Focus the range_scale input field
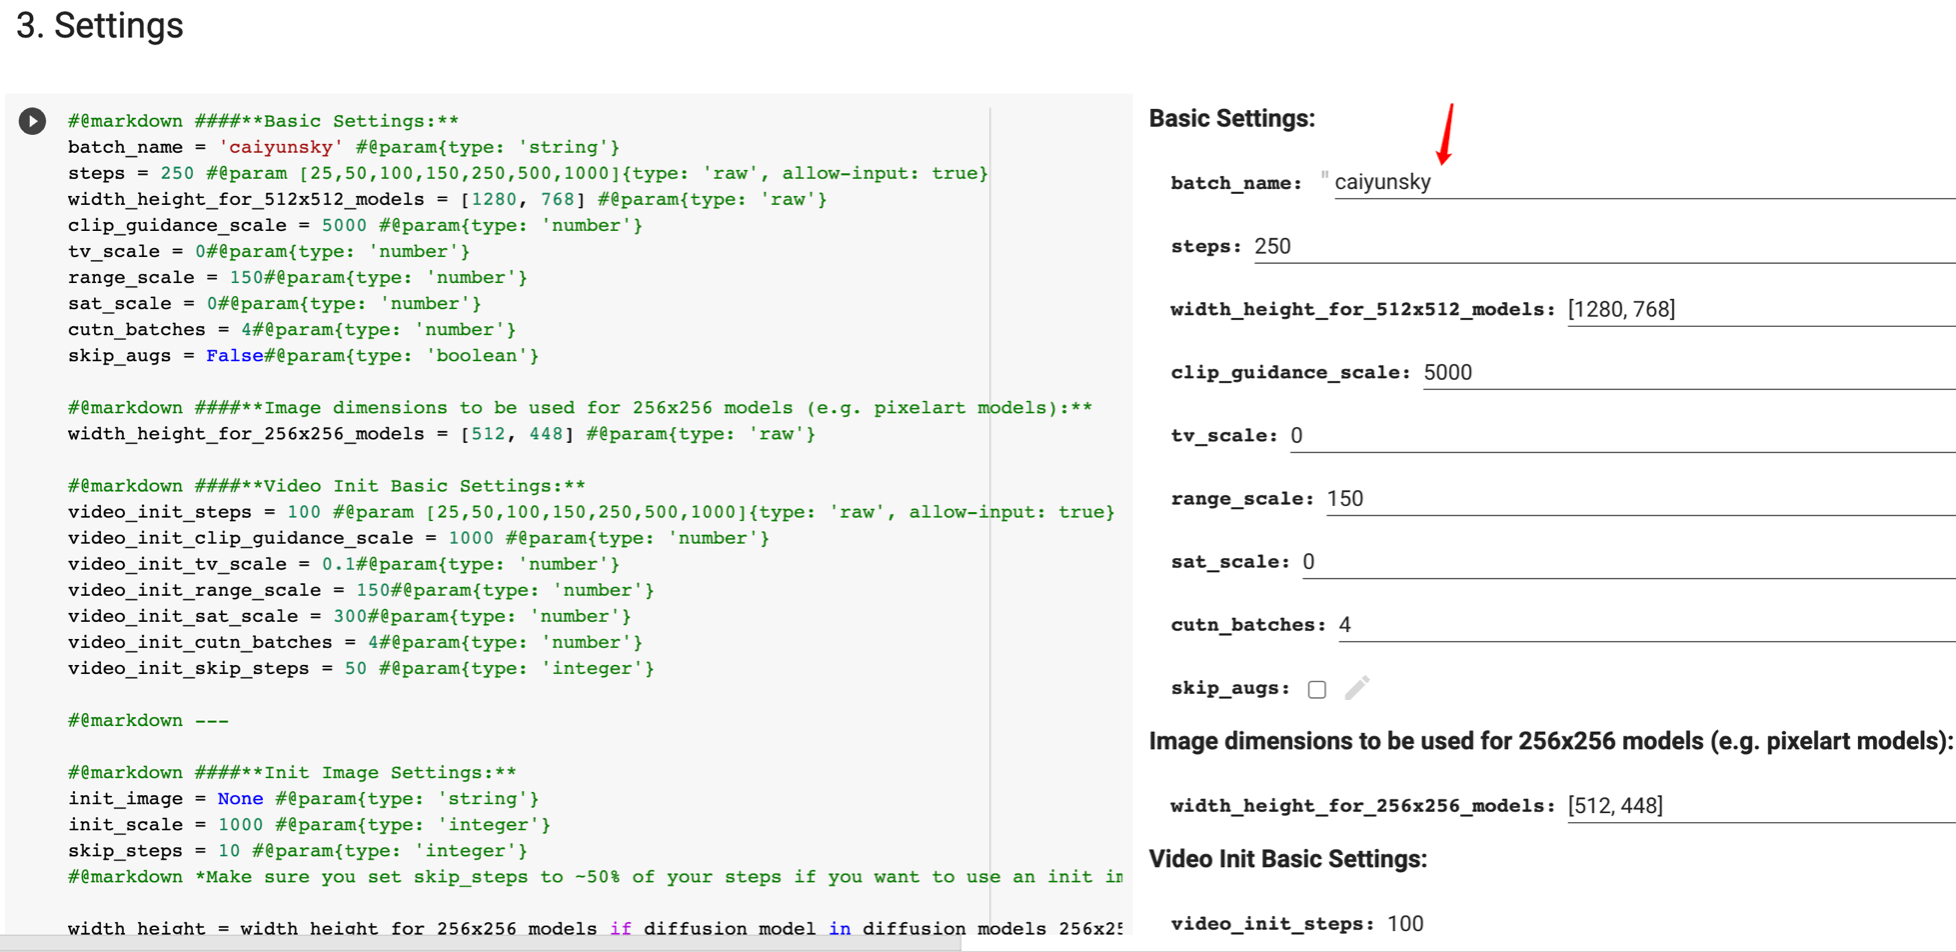Image resolution: width=1956 pixels, height=952 pixels. [1638, 498]
